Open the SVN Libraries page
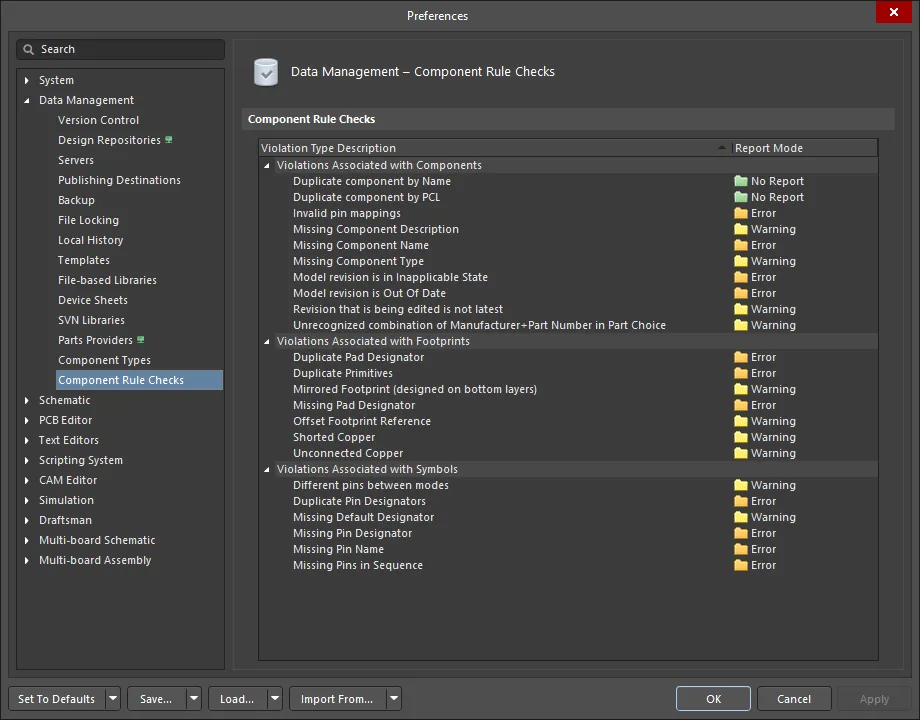Screen dimensions: 920x720 tap(91, 320)
